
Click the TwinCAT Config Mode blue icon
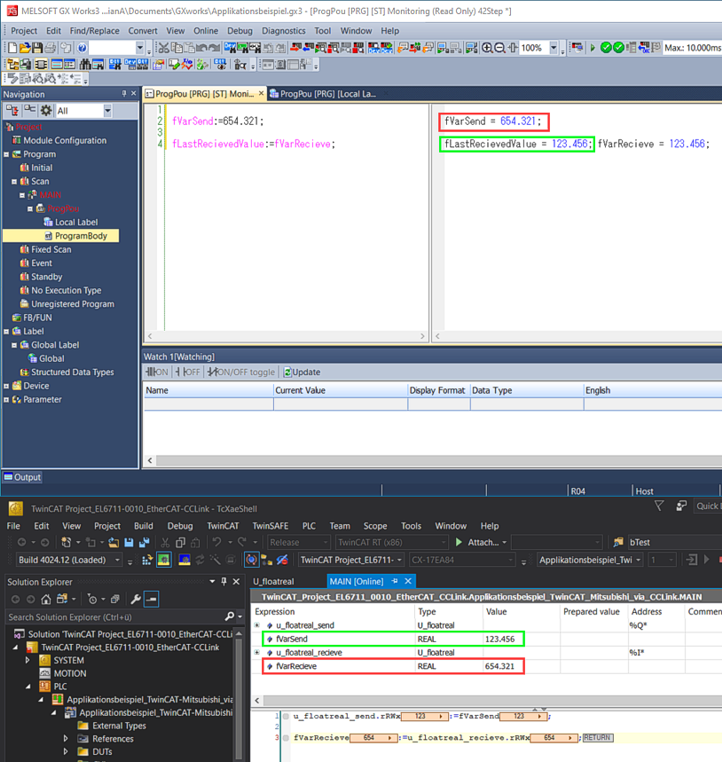[184, 560]
